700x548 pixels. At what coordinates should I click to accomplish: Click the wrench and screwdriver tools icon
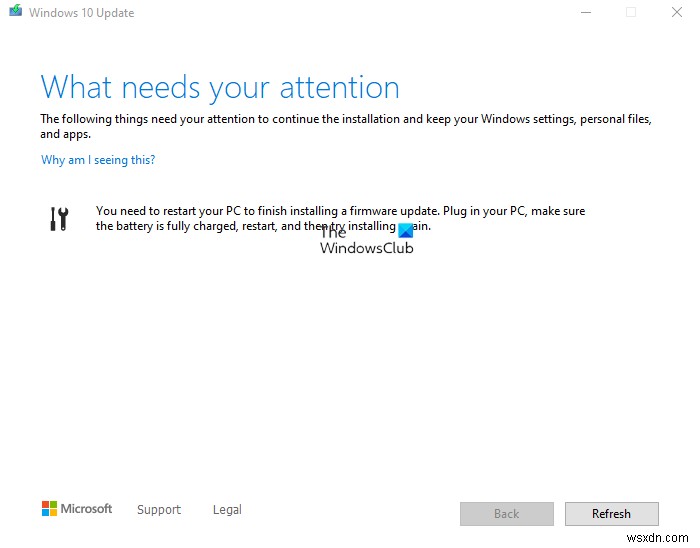click(x=59, y=219)
